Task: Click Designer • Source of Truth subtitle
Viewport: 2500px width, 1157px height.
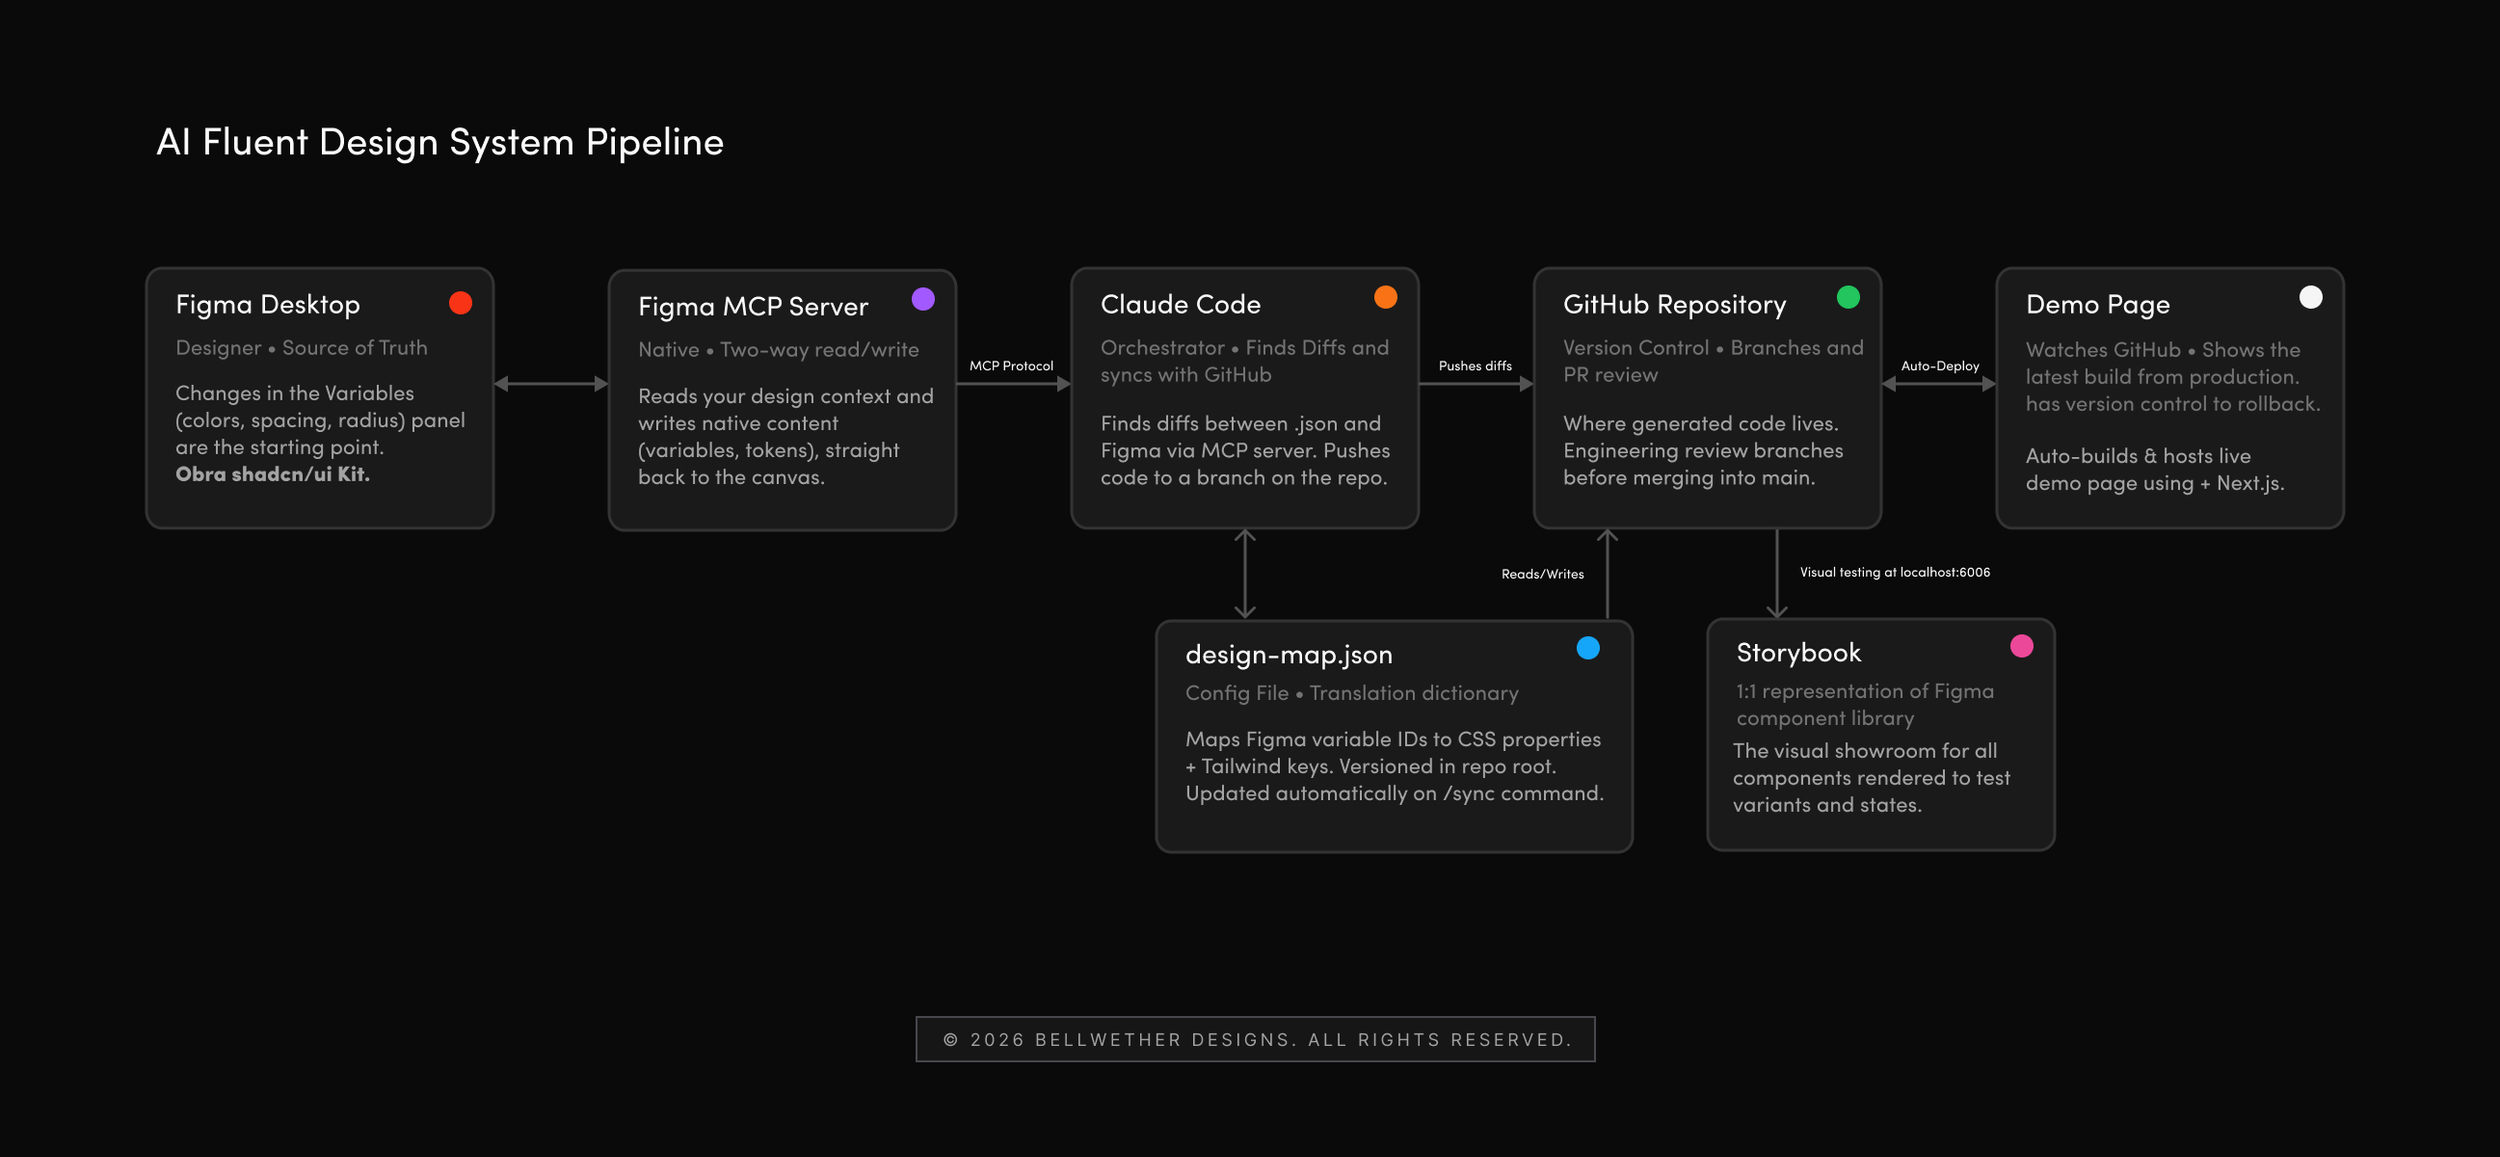Action: tap(301, 348)
